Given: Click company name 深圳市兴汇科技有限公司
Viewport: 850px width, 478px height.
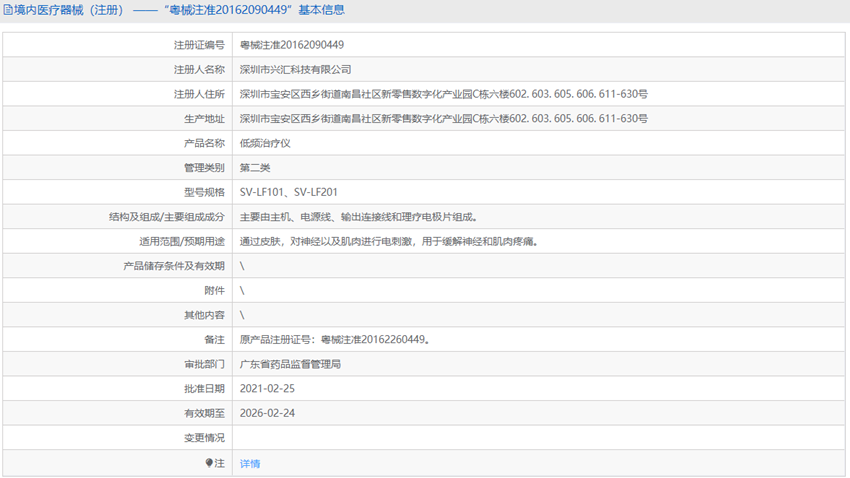Looking at the screenshot, I should point(295,69).
